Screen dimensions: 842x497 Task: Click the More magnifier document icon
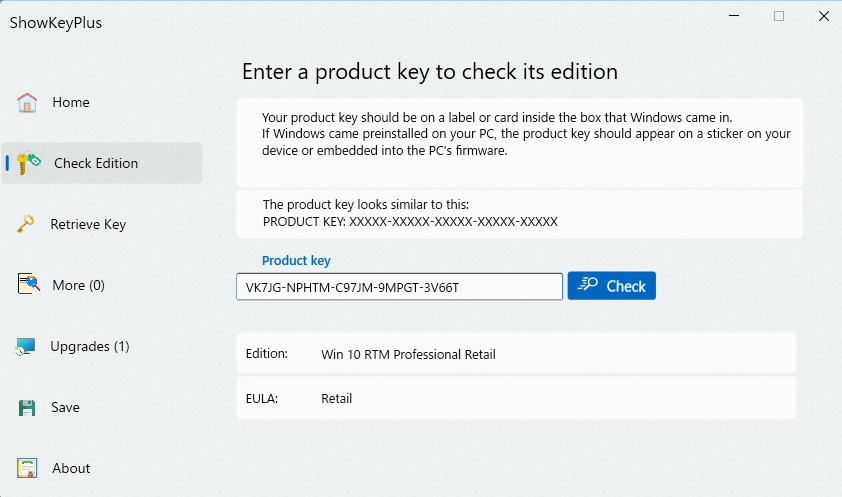(x=28, y=285)
